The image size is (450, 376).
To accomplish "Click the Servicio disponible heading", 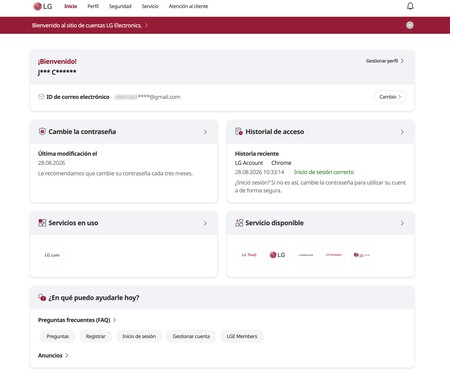I will [275, 223].
